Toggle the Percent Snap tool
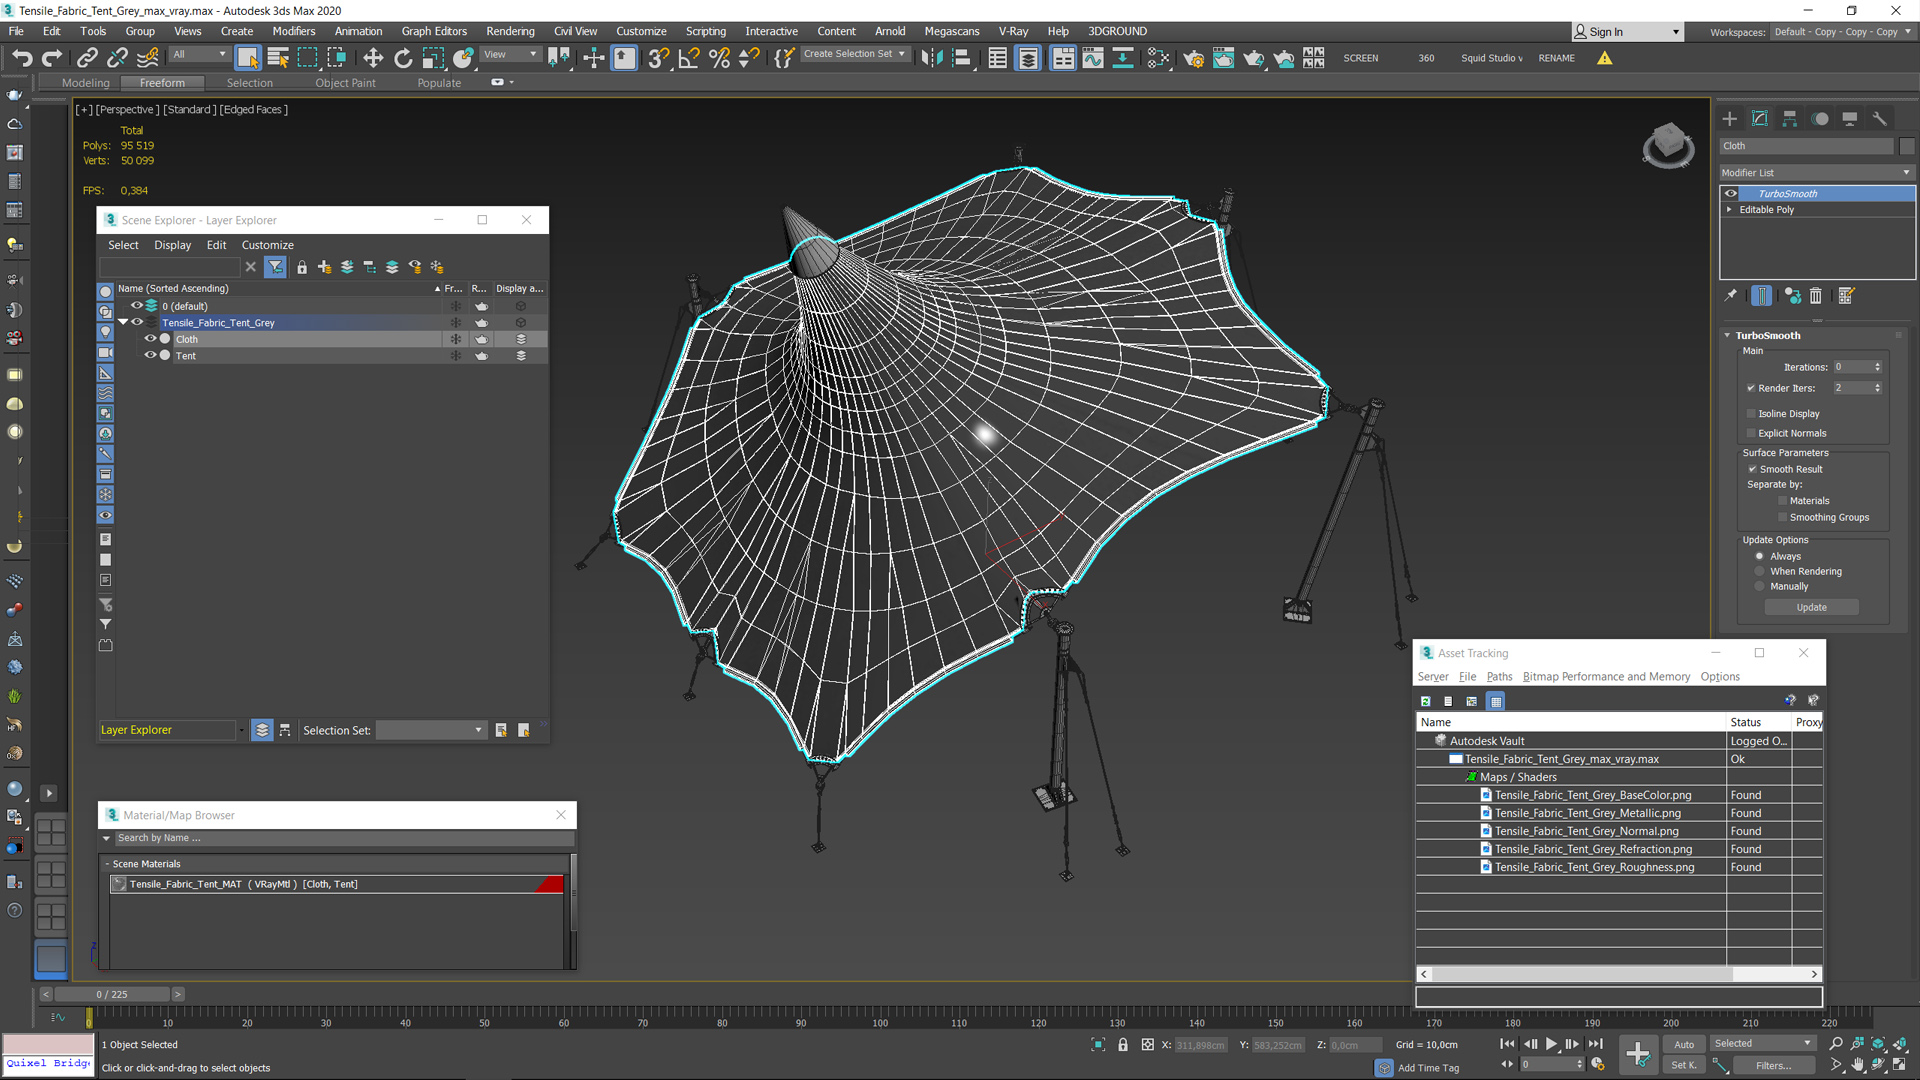 [x=719, y=58]
